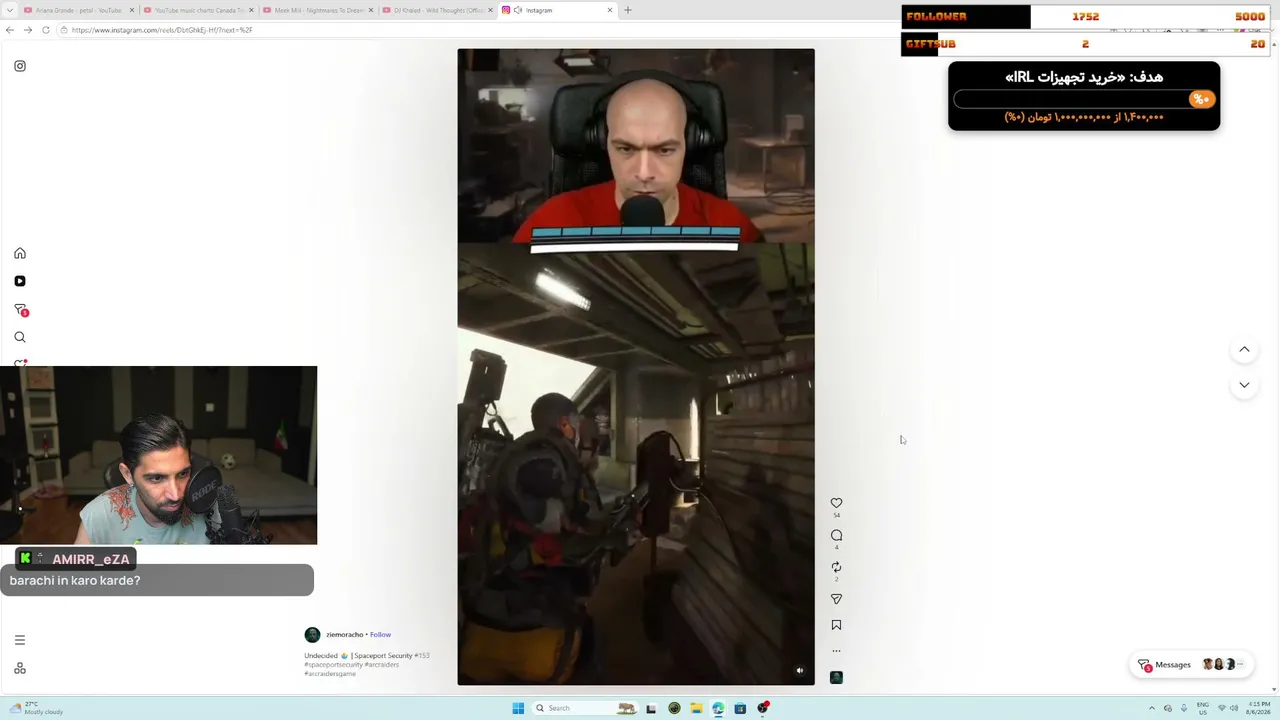Open Instagram search from sidebar
Viewport: 1280px width, 720px height.
point(20,337)
